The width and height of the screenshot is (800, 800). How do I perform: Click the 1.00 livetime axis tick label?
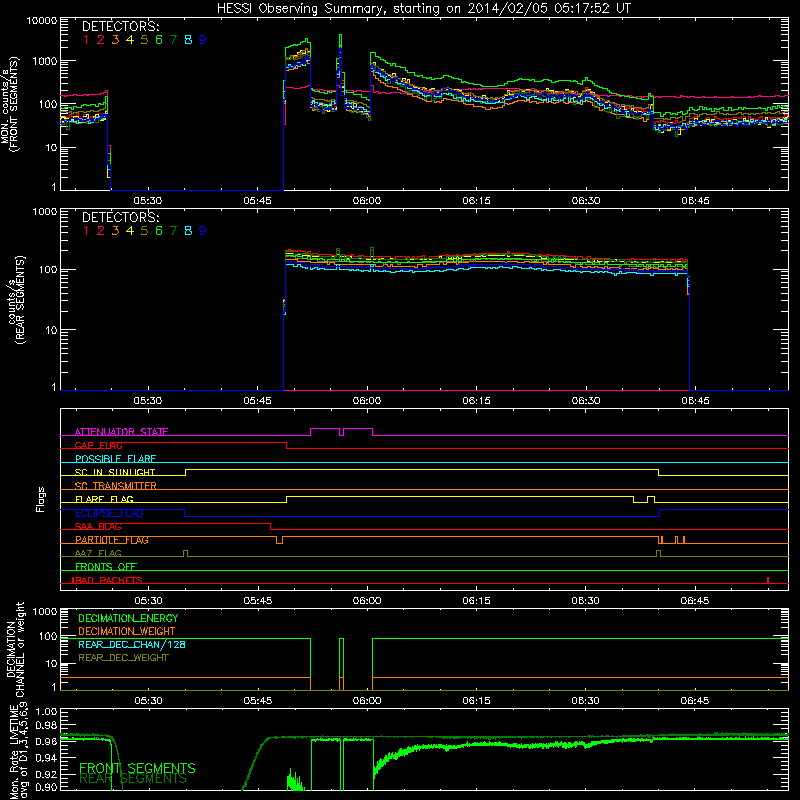[46, 712]
